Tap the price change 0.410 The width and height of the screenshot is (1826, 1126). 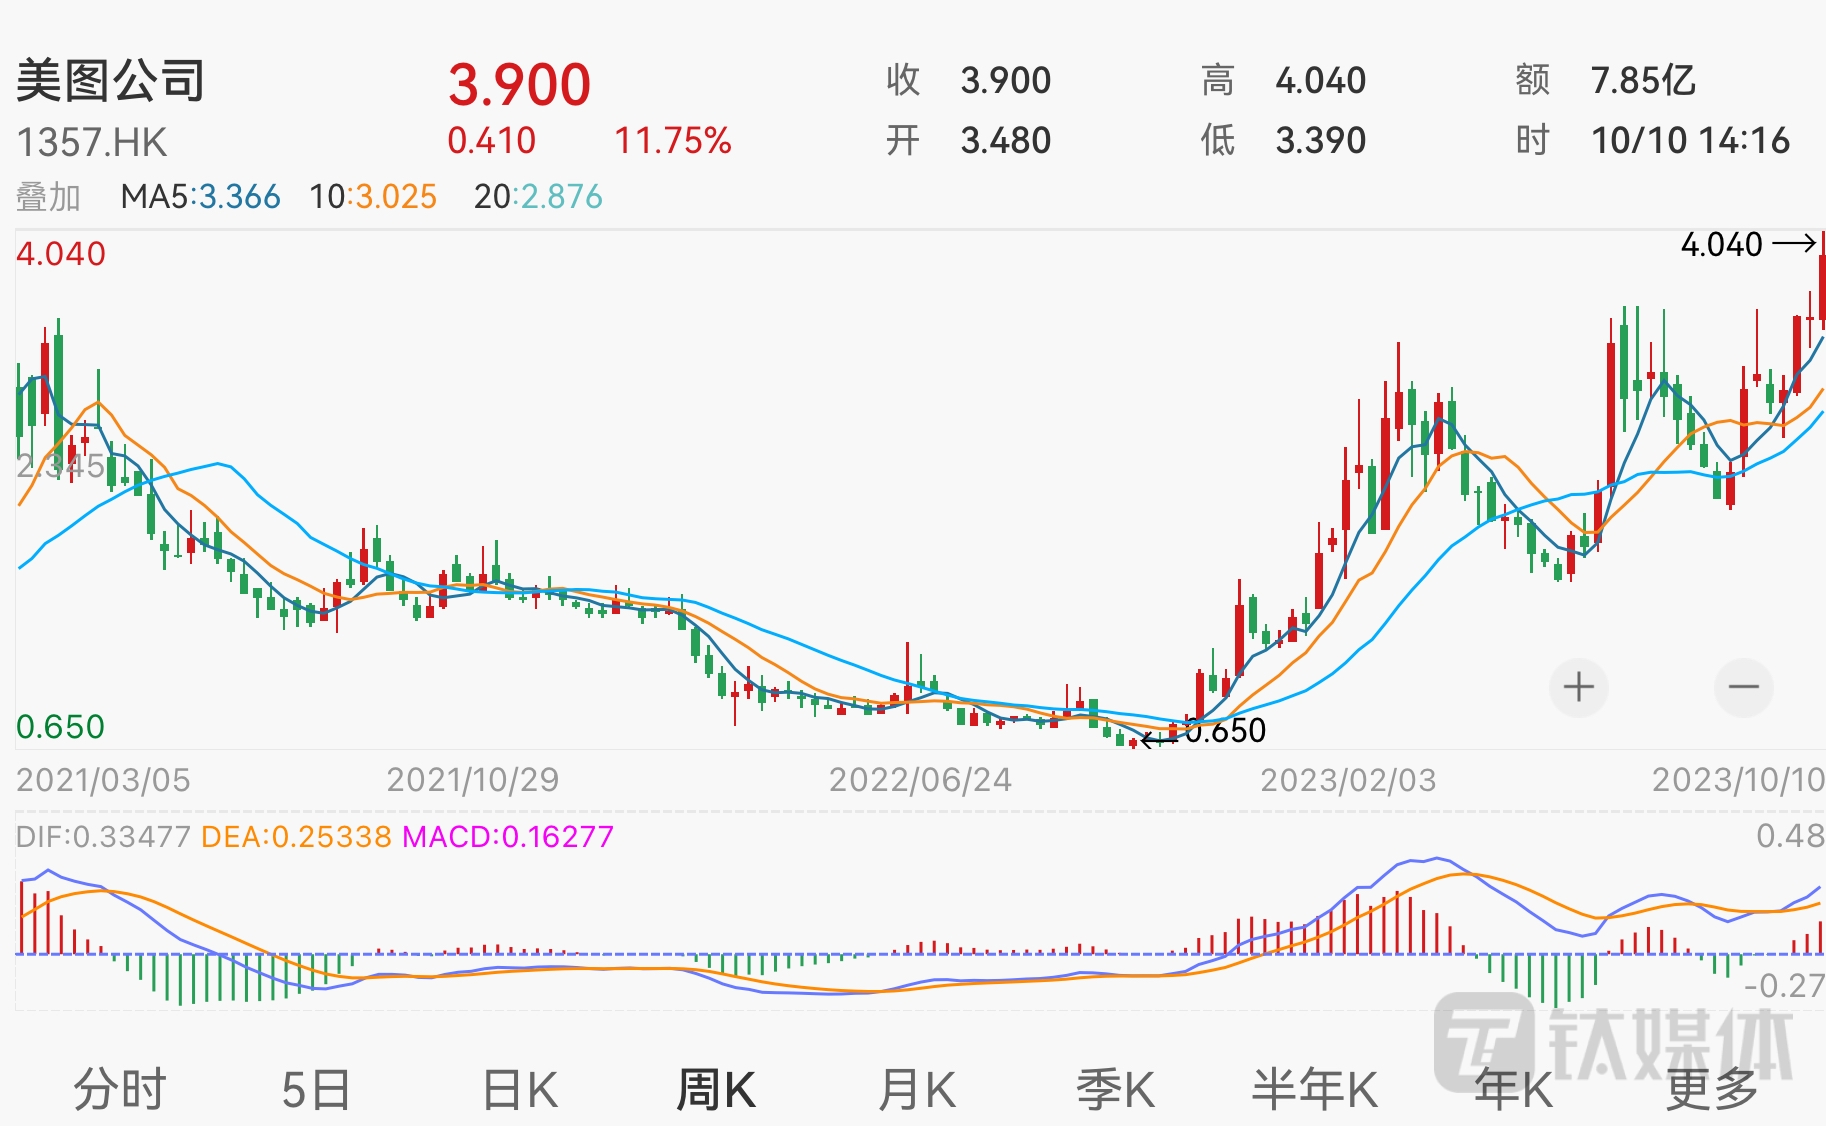click(x=492, y=141)
